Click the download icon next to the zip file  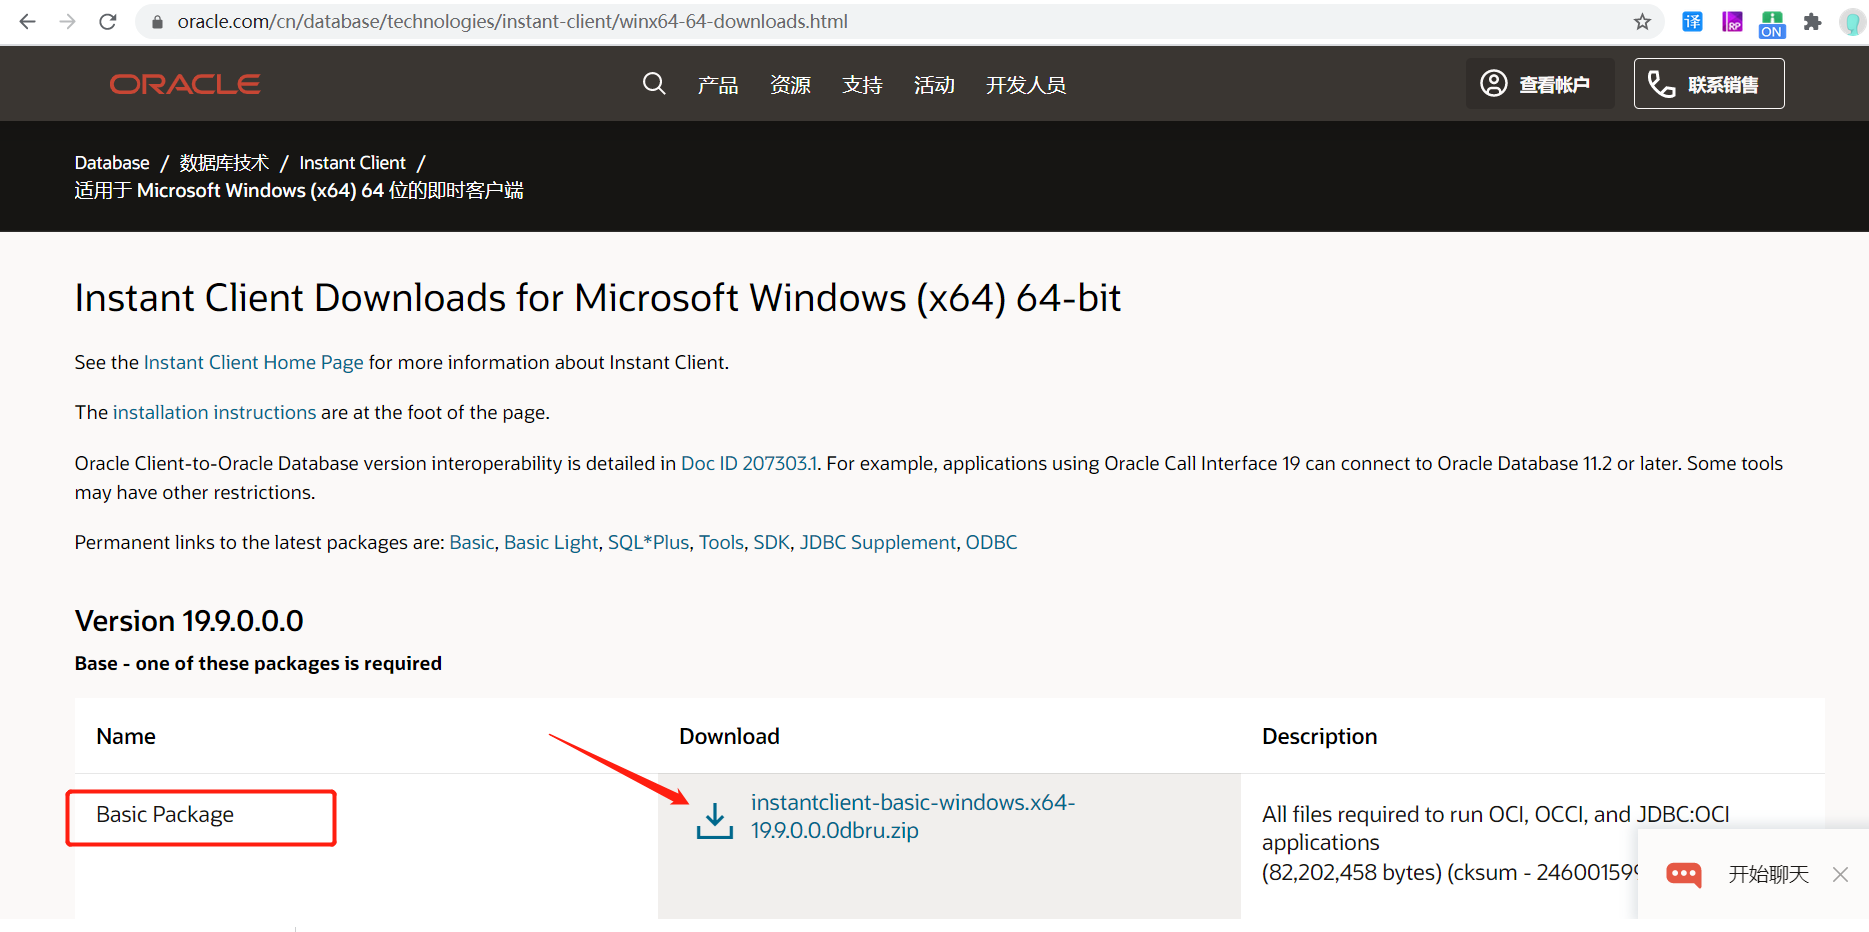[713, 818]
